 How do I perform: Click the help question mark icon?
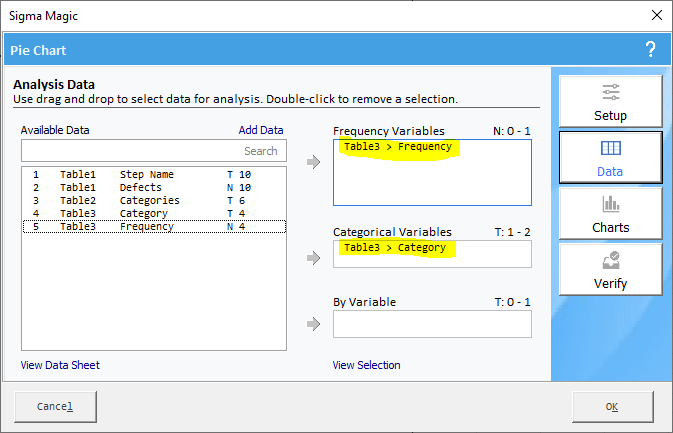(x=651, y=49)
